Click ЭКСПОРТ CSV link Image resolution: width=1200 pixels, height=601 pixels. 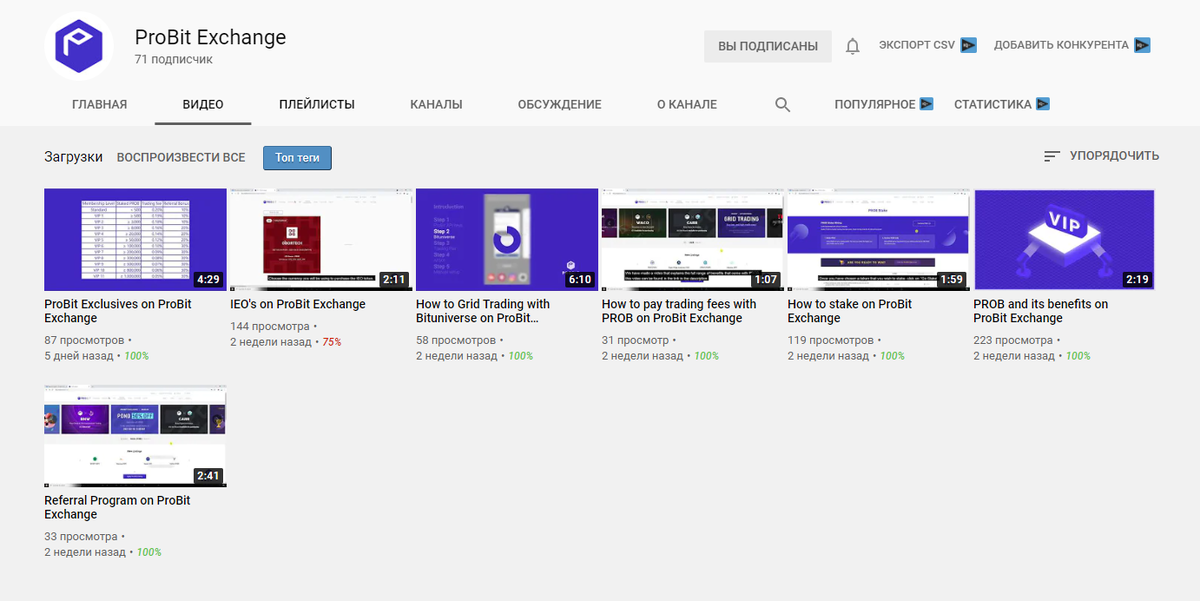pyautogui.click(x=917, y=45)
